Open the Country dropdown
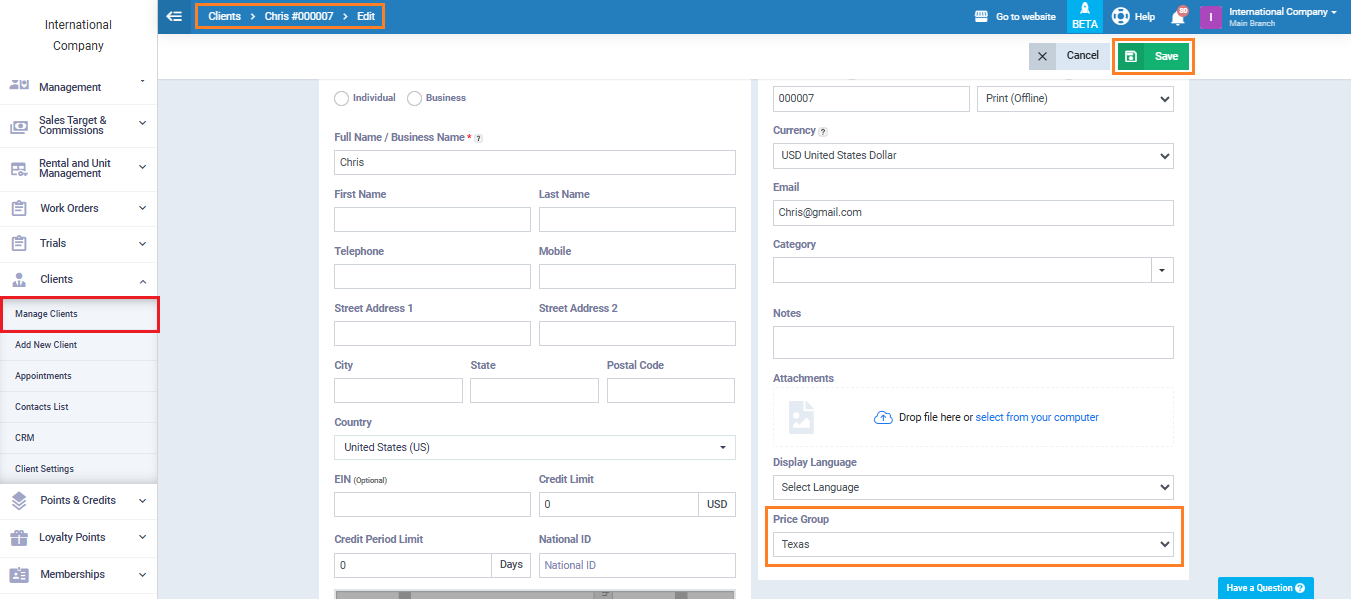 pos(534,448)
